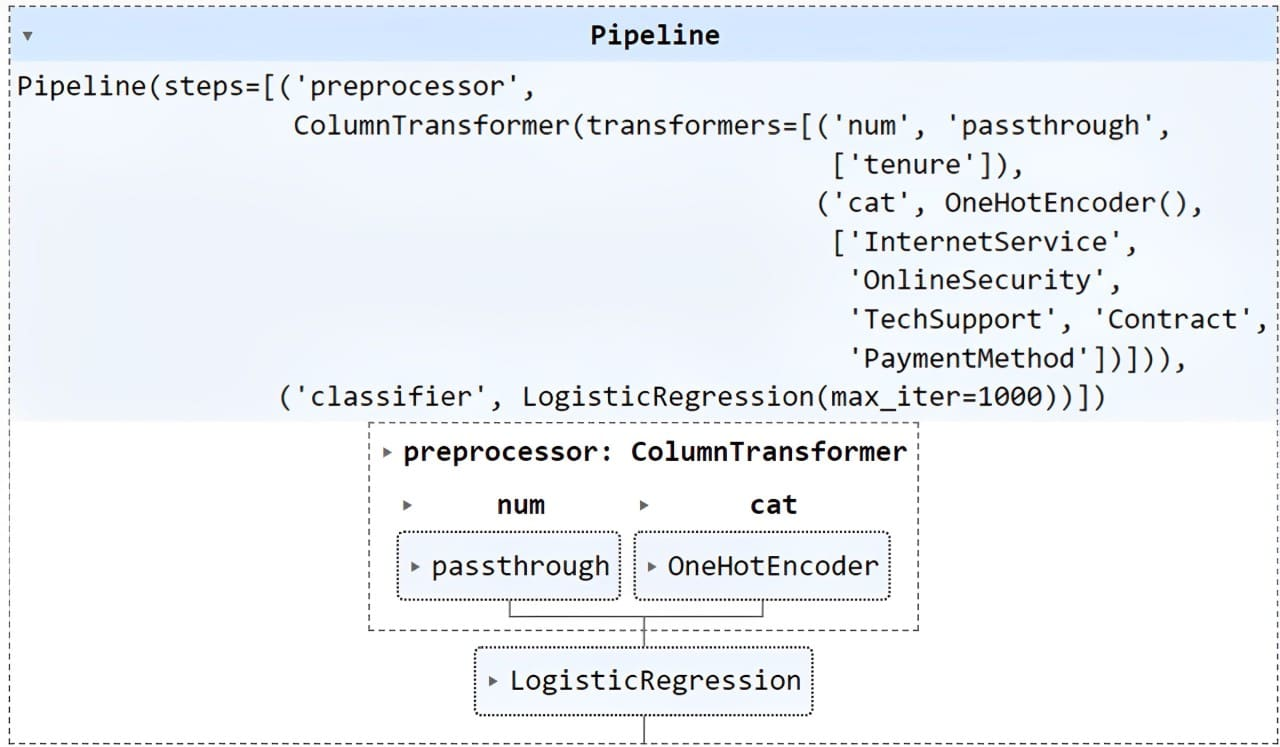Expand the preprocessor ColumnTransformer arrow

pos(387,453)
